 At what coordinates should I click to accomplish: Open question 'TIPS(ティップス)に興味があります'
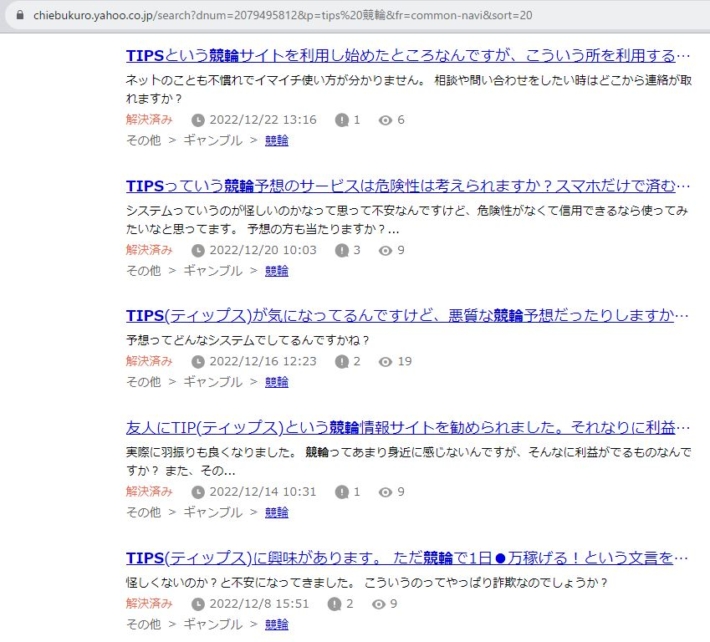point(407,557)
